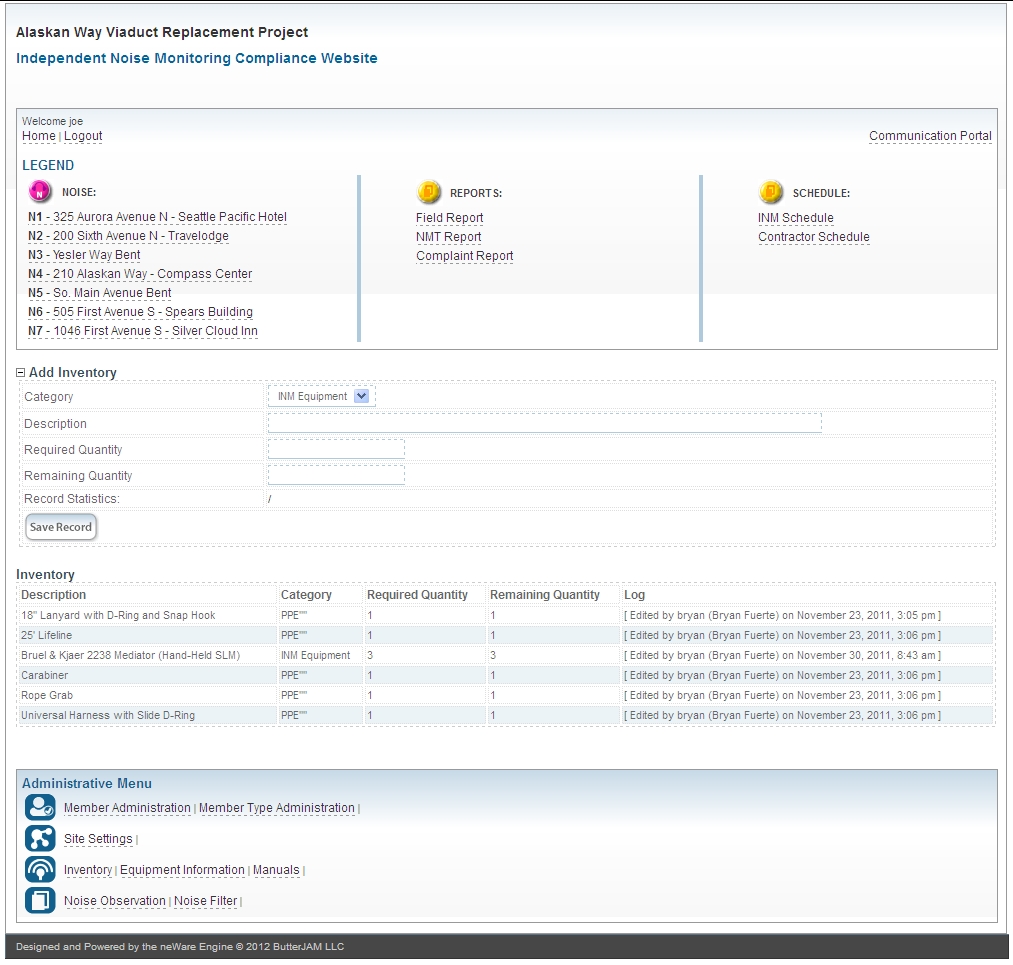Viewport: 1013px width, 965px height.
Task: Click the Member Administration user icon
Action: pyautogui.click(x=40, y=808)
